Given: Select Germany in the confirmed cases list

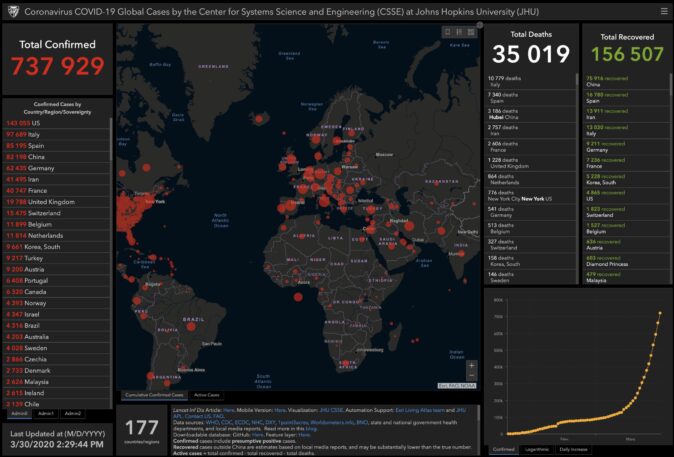Looking at the screenshot, I should 56,168.
